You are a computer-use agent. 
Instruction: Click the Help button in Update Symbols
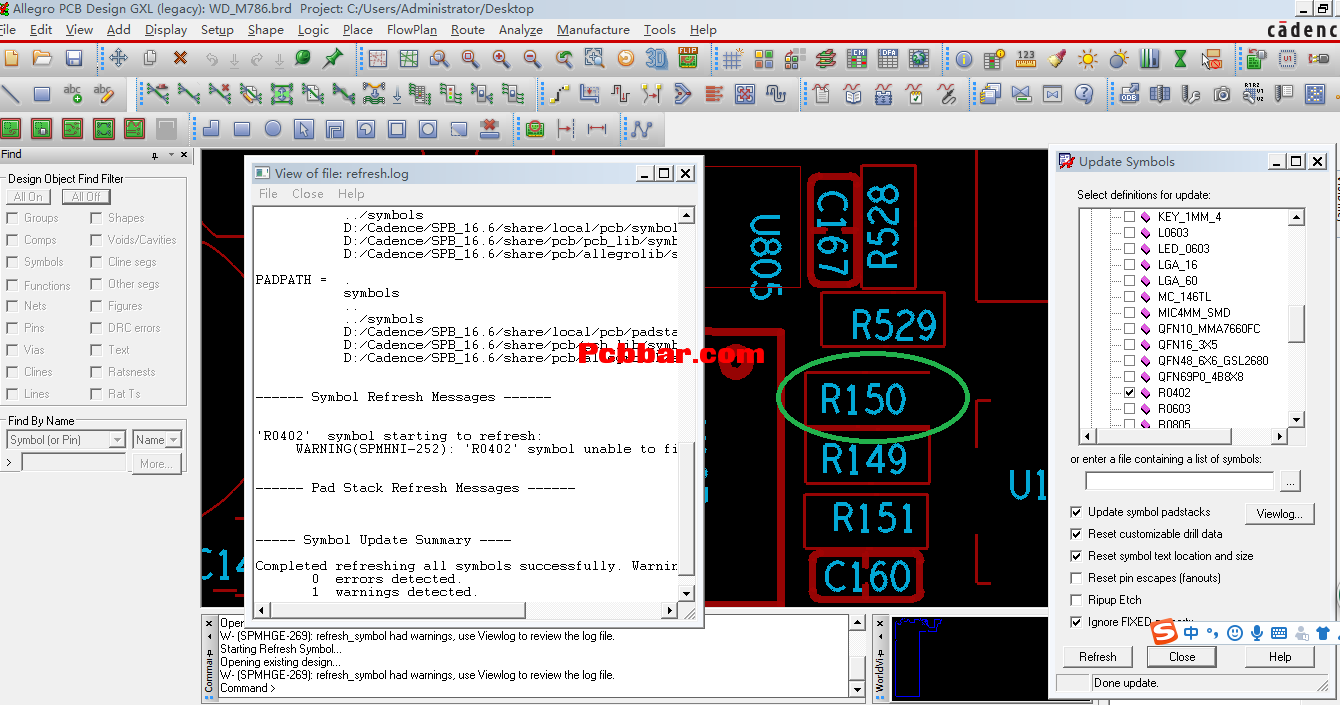1280,657
